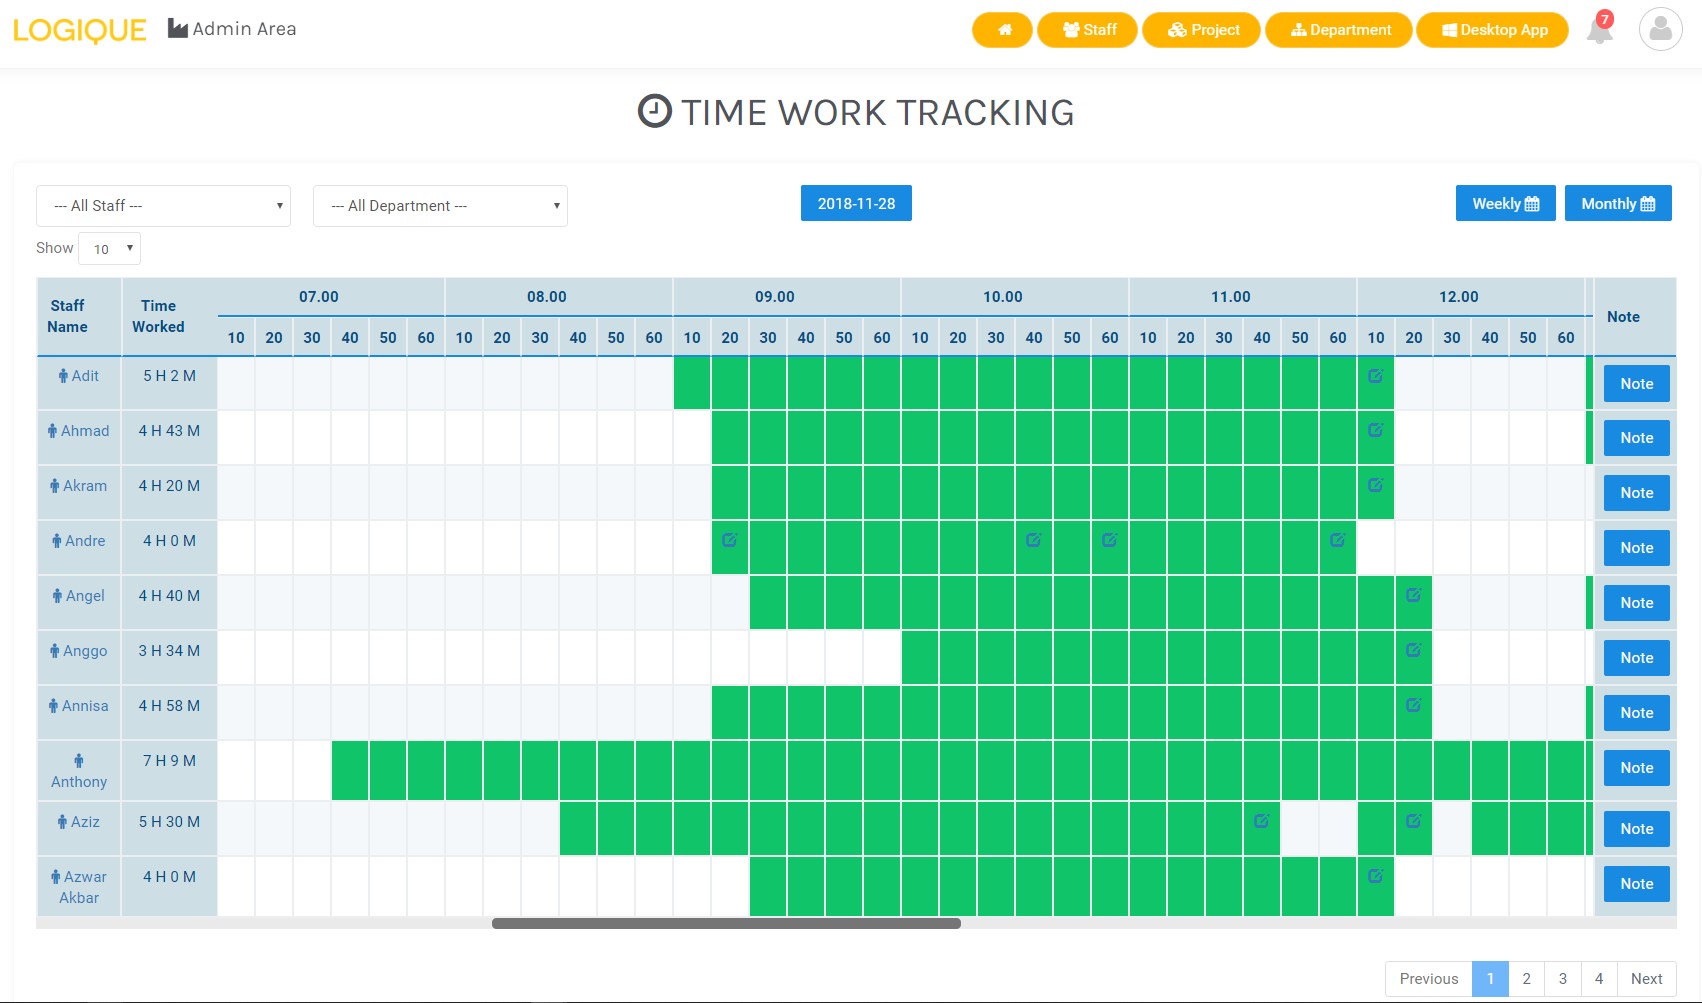Open the All Department dropdown
The width and height of the screenshot is (1702, 1003).
point(440,206)
